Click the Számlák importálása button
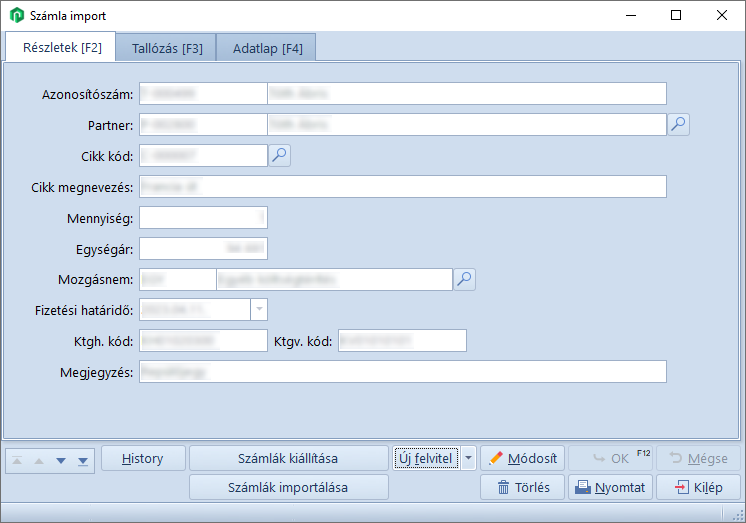This screenshot has height=523, width=746. (x=288, y=488)
